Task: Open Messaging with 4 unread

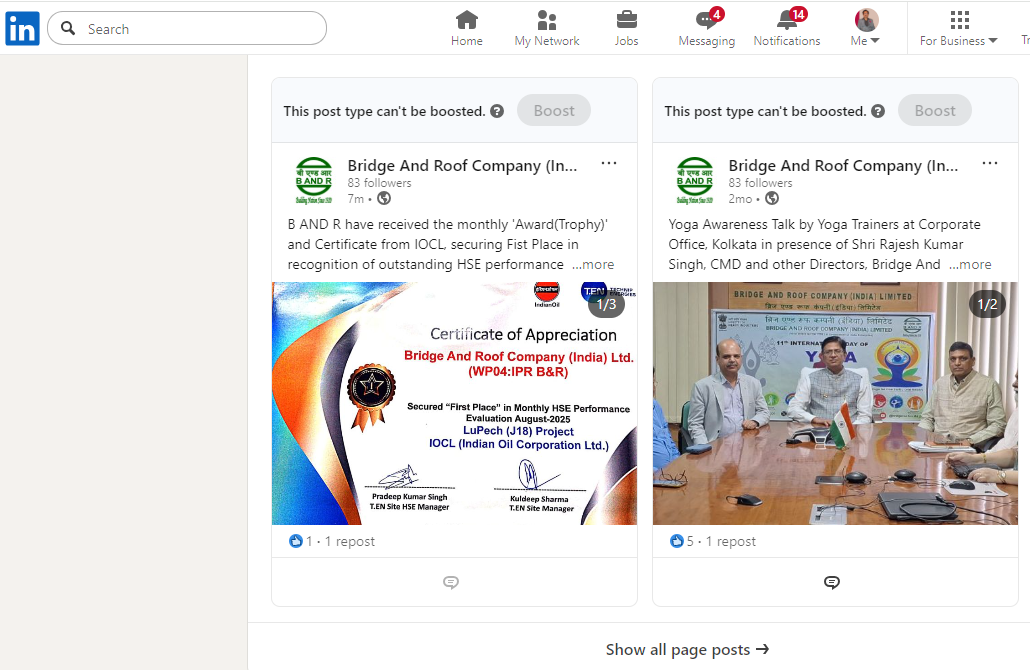Action: [x=706, y=28]
